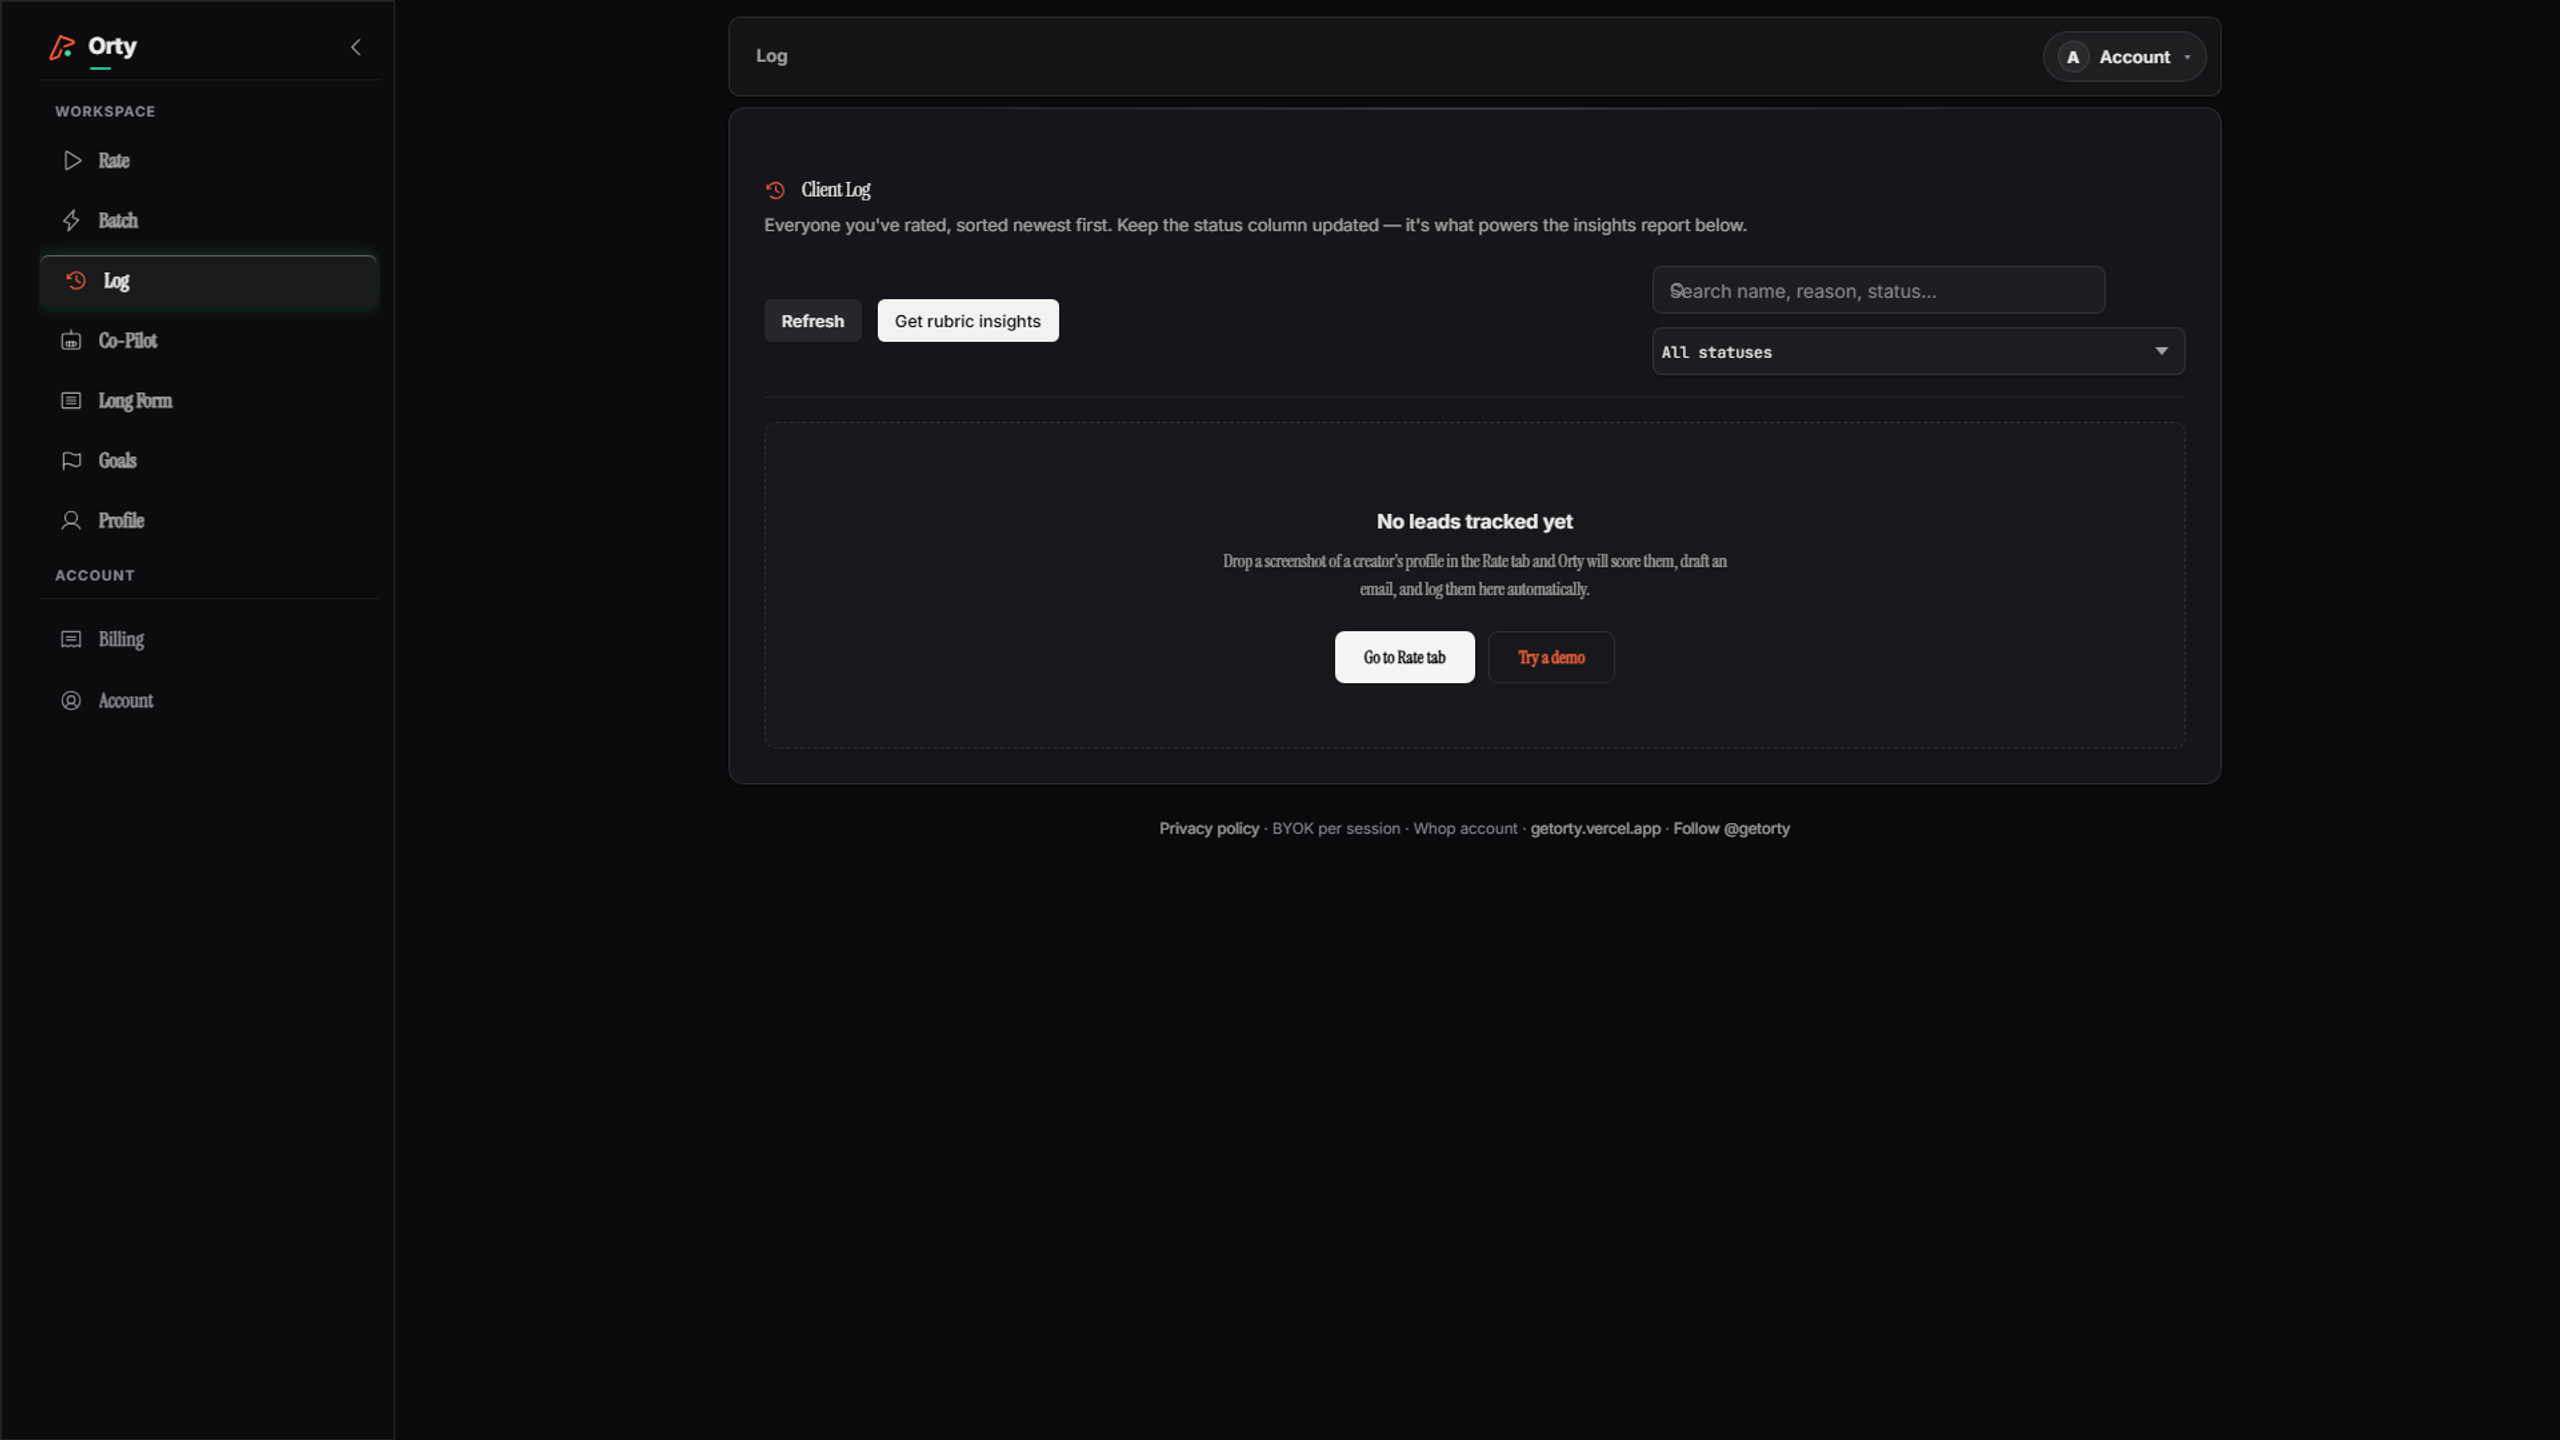Viewport: 2560px width, 1440px height.
Task: Click Go to Rate tab button
Action: (1404, 657)
